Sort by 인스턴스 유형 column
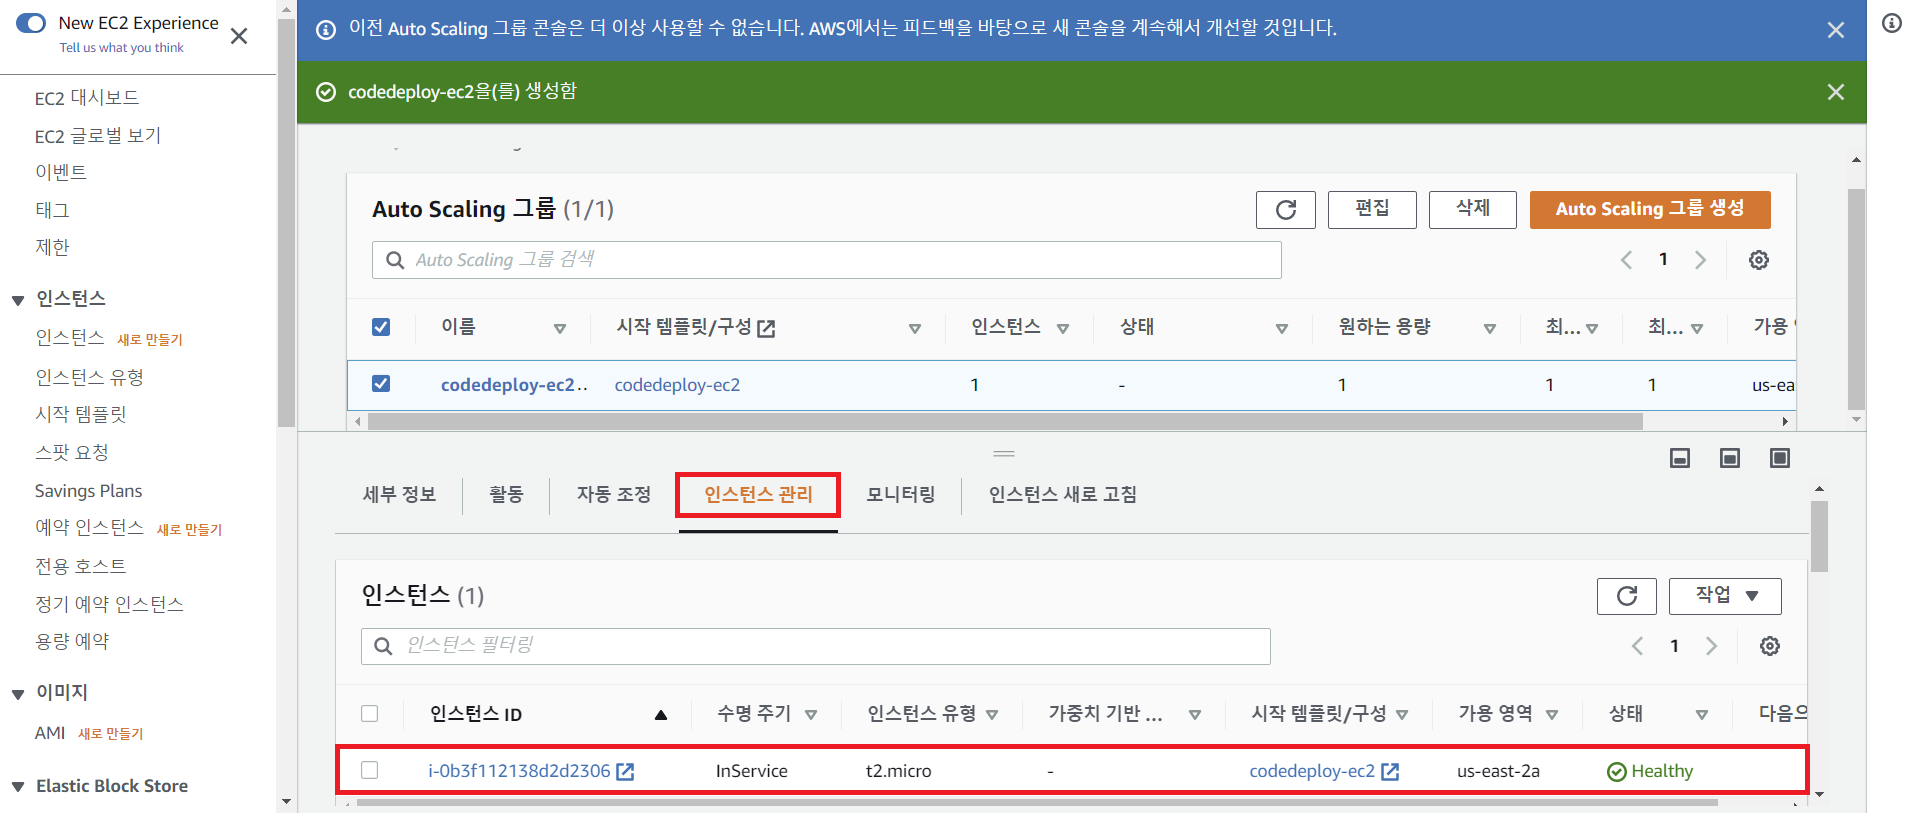Image resolution: width=1916 pixels, height=813 pixels. pos(992,715)
